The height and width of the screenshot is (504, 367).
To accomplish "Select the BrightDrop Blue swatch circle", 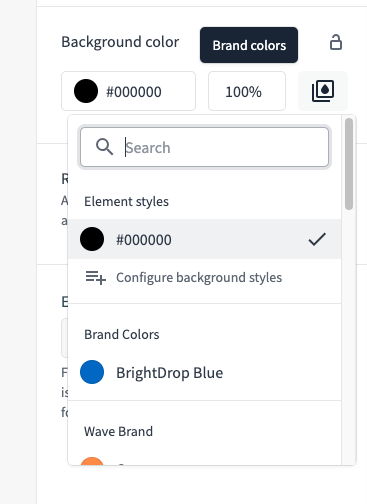I will pos(92,372).
